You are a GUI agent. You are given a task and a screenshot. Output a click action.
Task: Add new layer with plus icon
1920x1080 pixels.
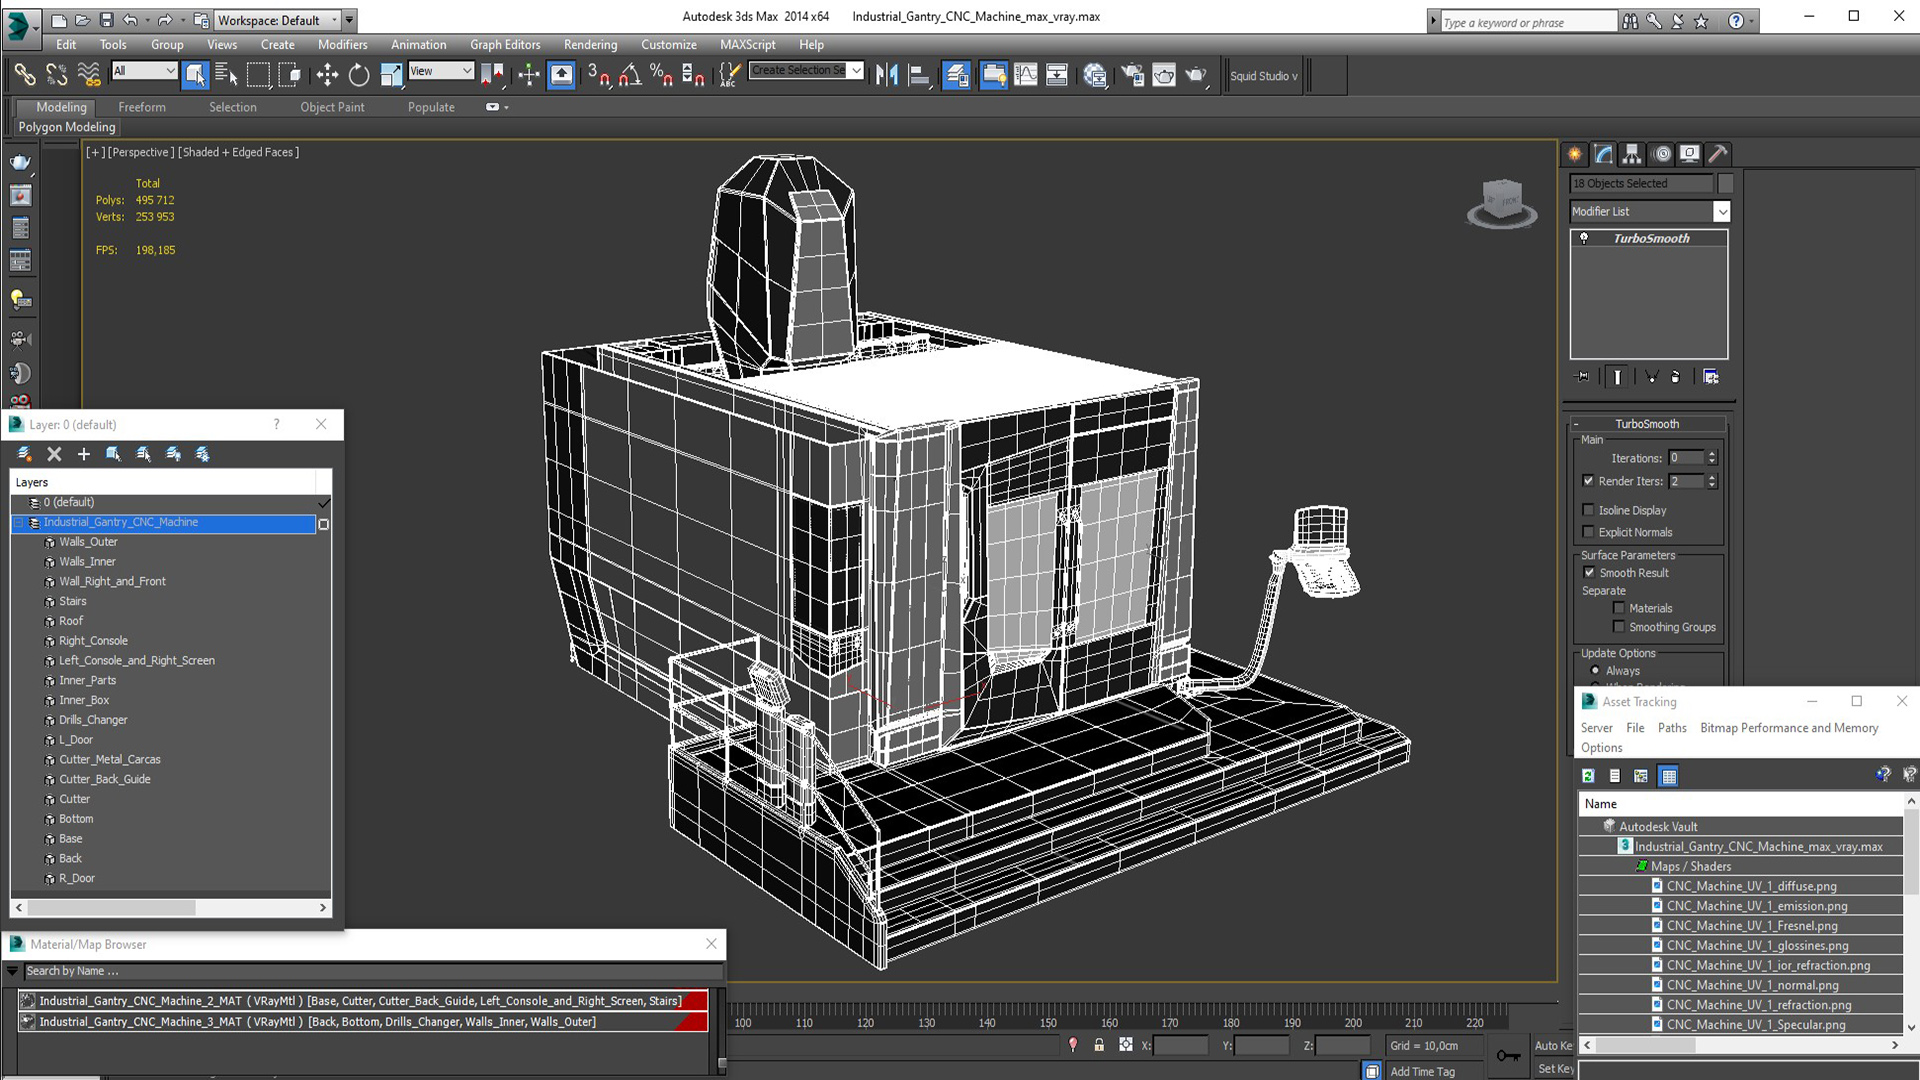84,454
